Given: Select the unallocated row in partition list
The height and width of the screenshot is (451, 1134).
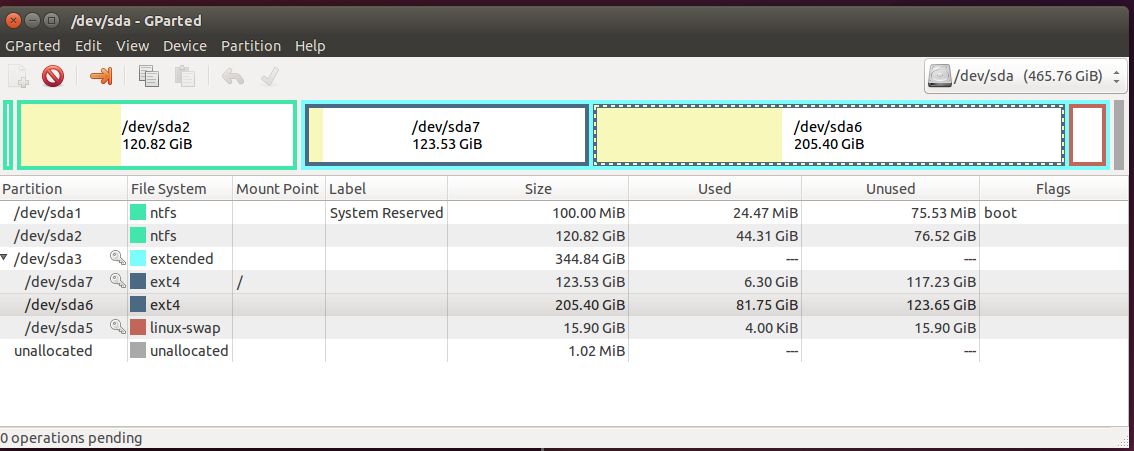Looking at the screenshot, I should tap(53, 351).
